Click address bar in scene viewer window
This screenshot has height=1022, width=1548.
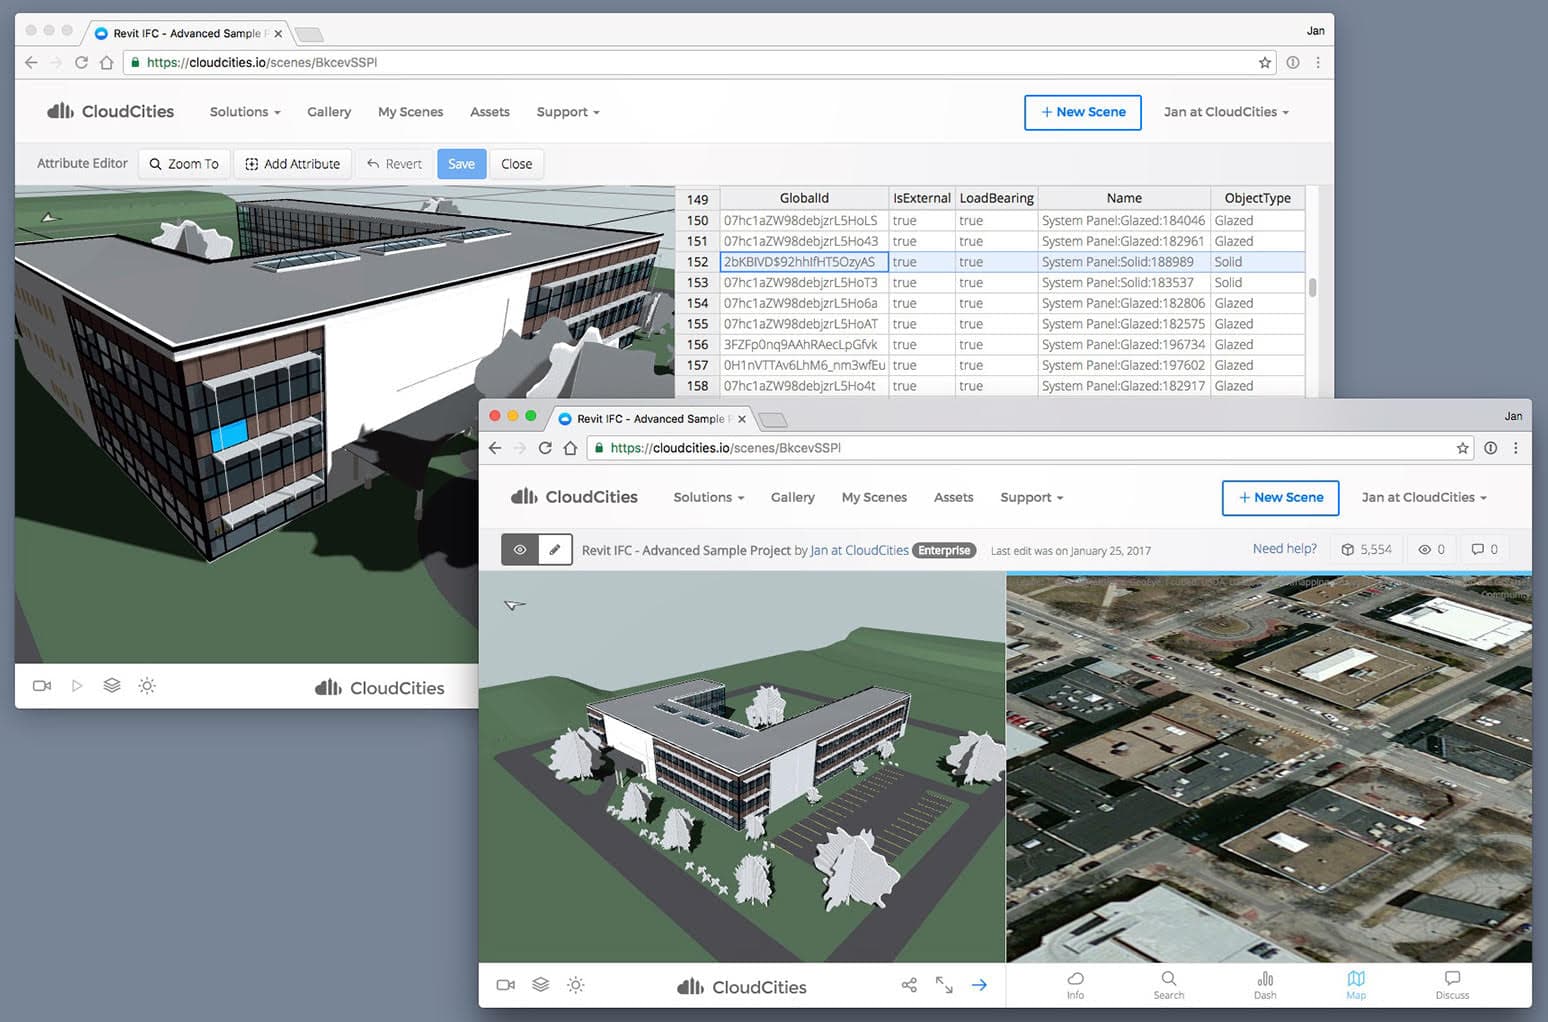pyautogui.click(x=1030, y=448)
